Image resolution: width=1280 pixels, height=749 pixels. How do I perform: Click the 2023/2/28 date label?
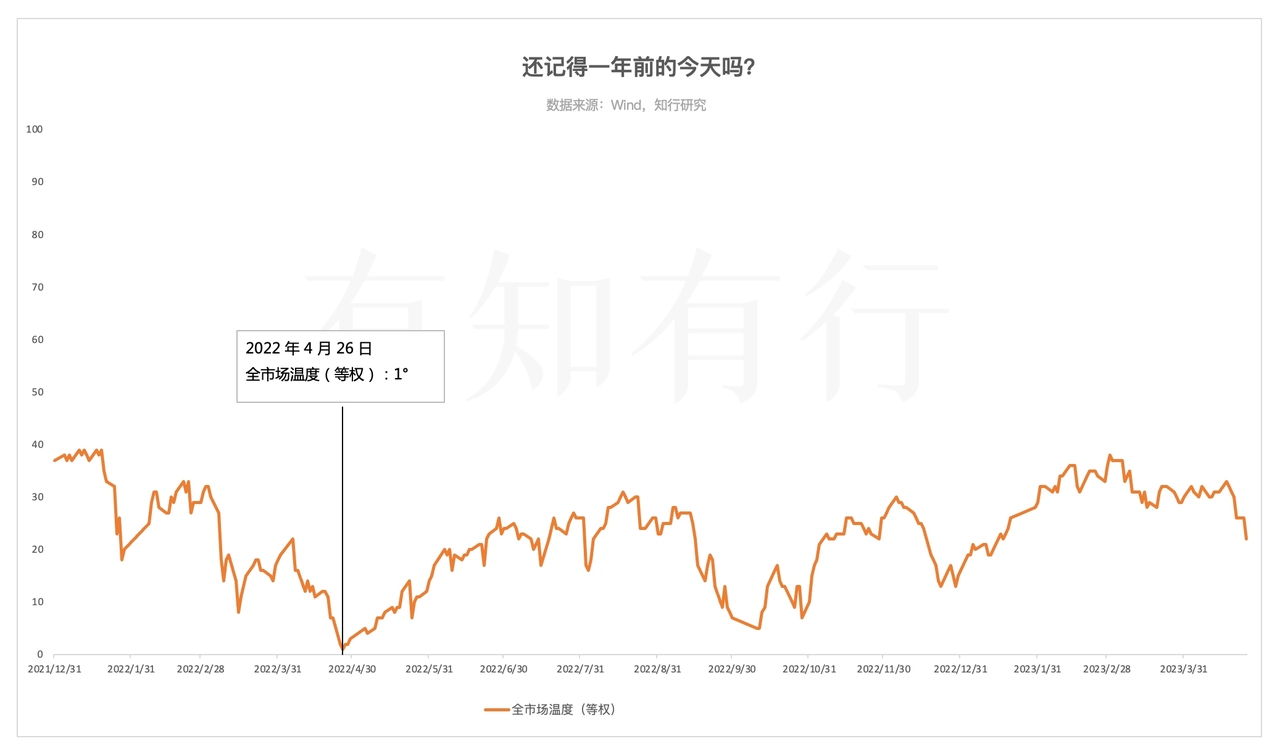tap(1107, 669)
